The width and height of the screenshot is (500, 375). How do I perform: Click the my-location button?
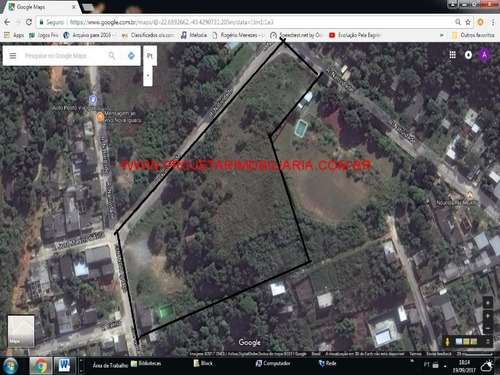(488, 303)
